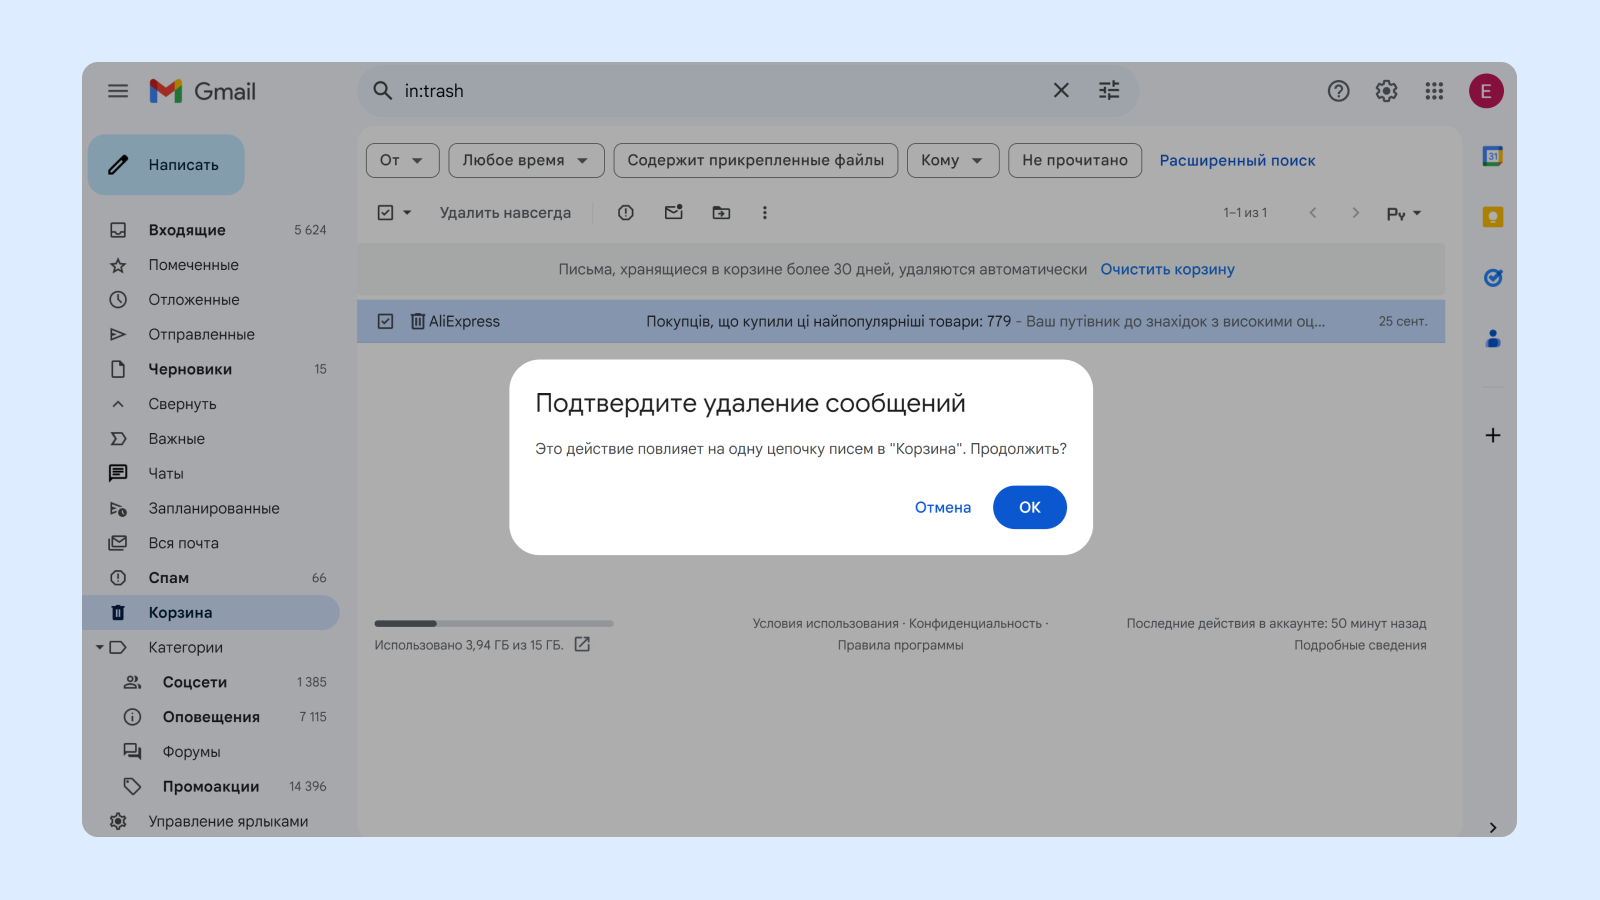This screenshot has width=1600, height=900.
Task: Confirm deletion by clicking OK
Action: click(1029, 507)
